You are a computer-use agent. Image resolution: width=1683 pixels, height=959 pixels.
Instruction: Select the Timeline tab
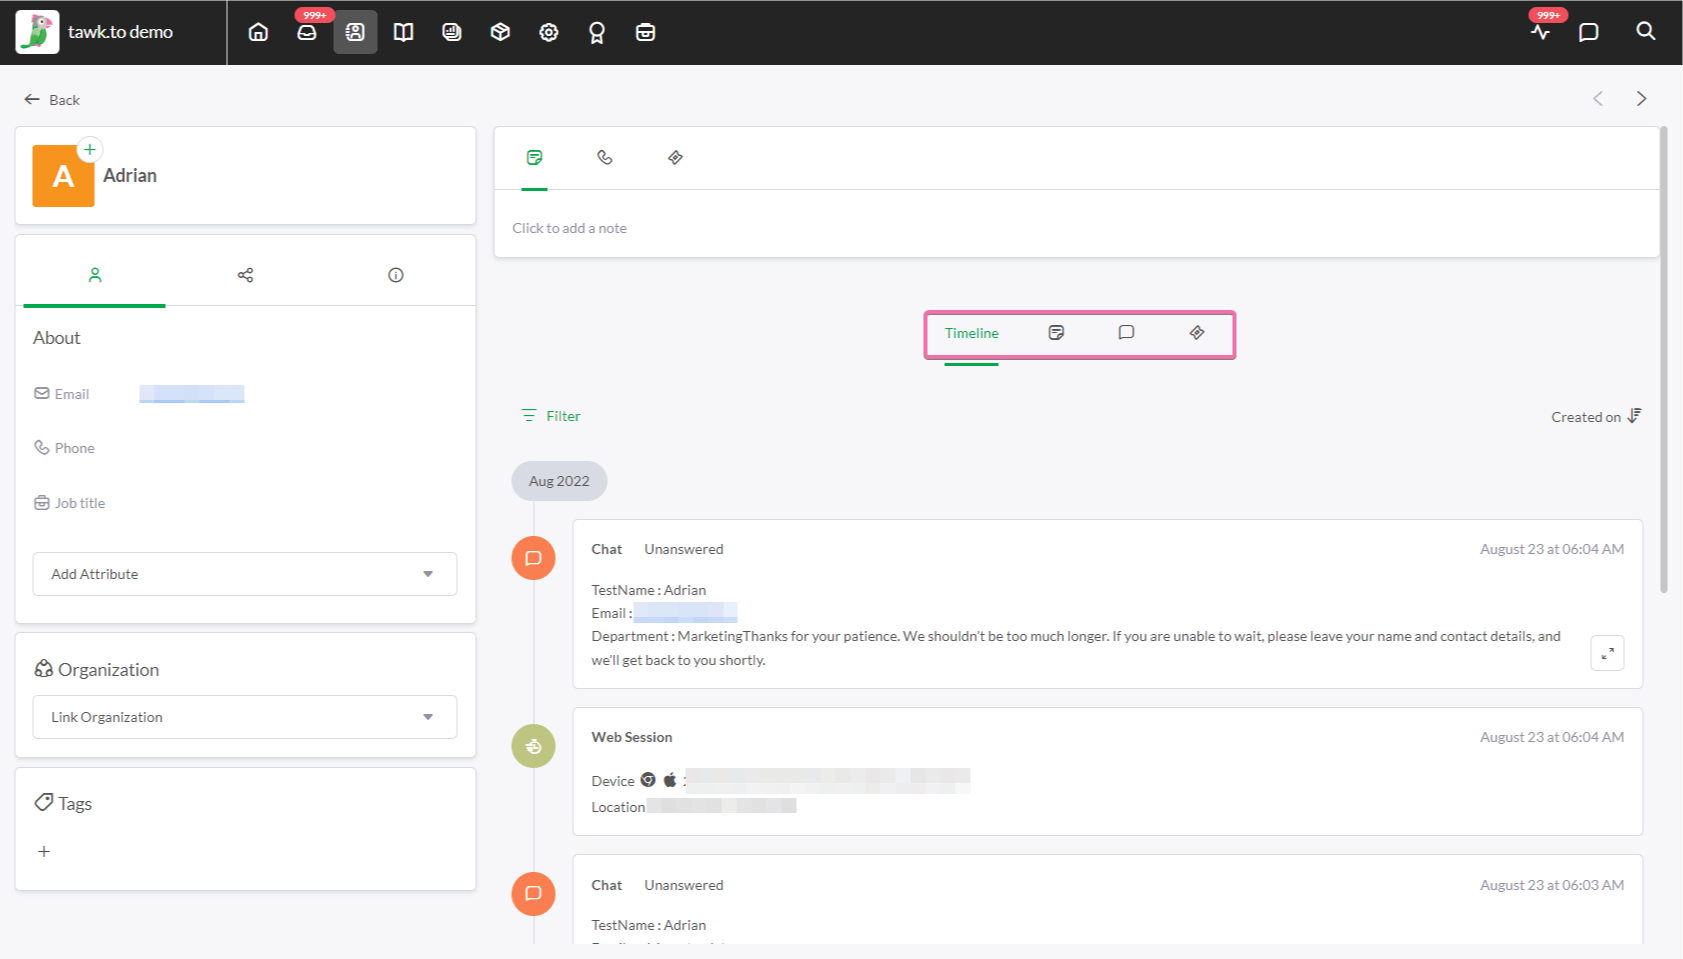click(972, 334)
